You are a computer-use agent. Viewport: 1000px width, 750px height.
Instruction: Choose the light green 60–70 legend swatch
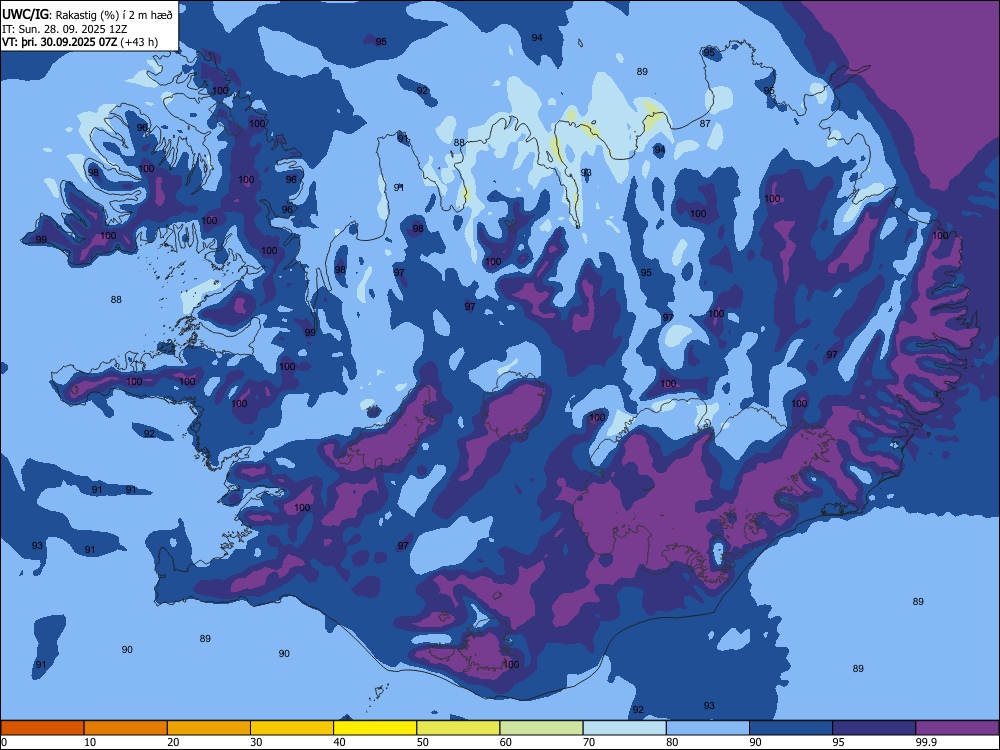pyautogui.click(x=541, y=728)
